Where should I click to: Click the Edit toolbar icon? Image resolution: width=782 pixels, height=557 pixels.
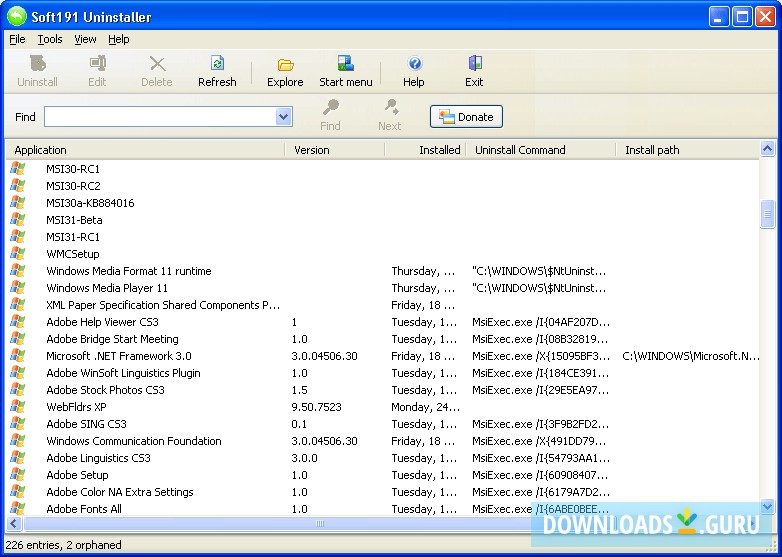(x=98, y=64)
